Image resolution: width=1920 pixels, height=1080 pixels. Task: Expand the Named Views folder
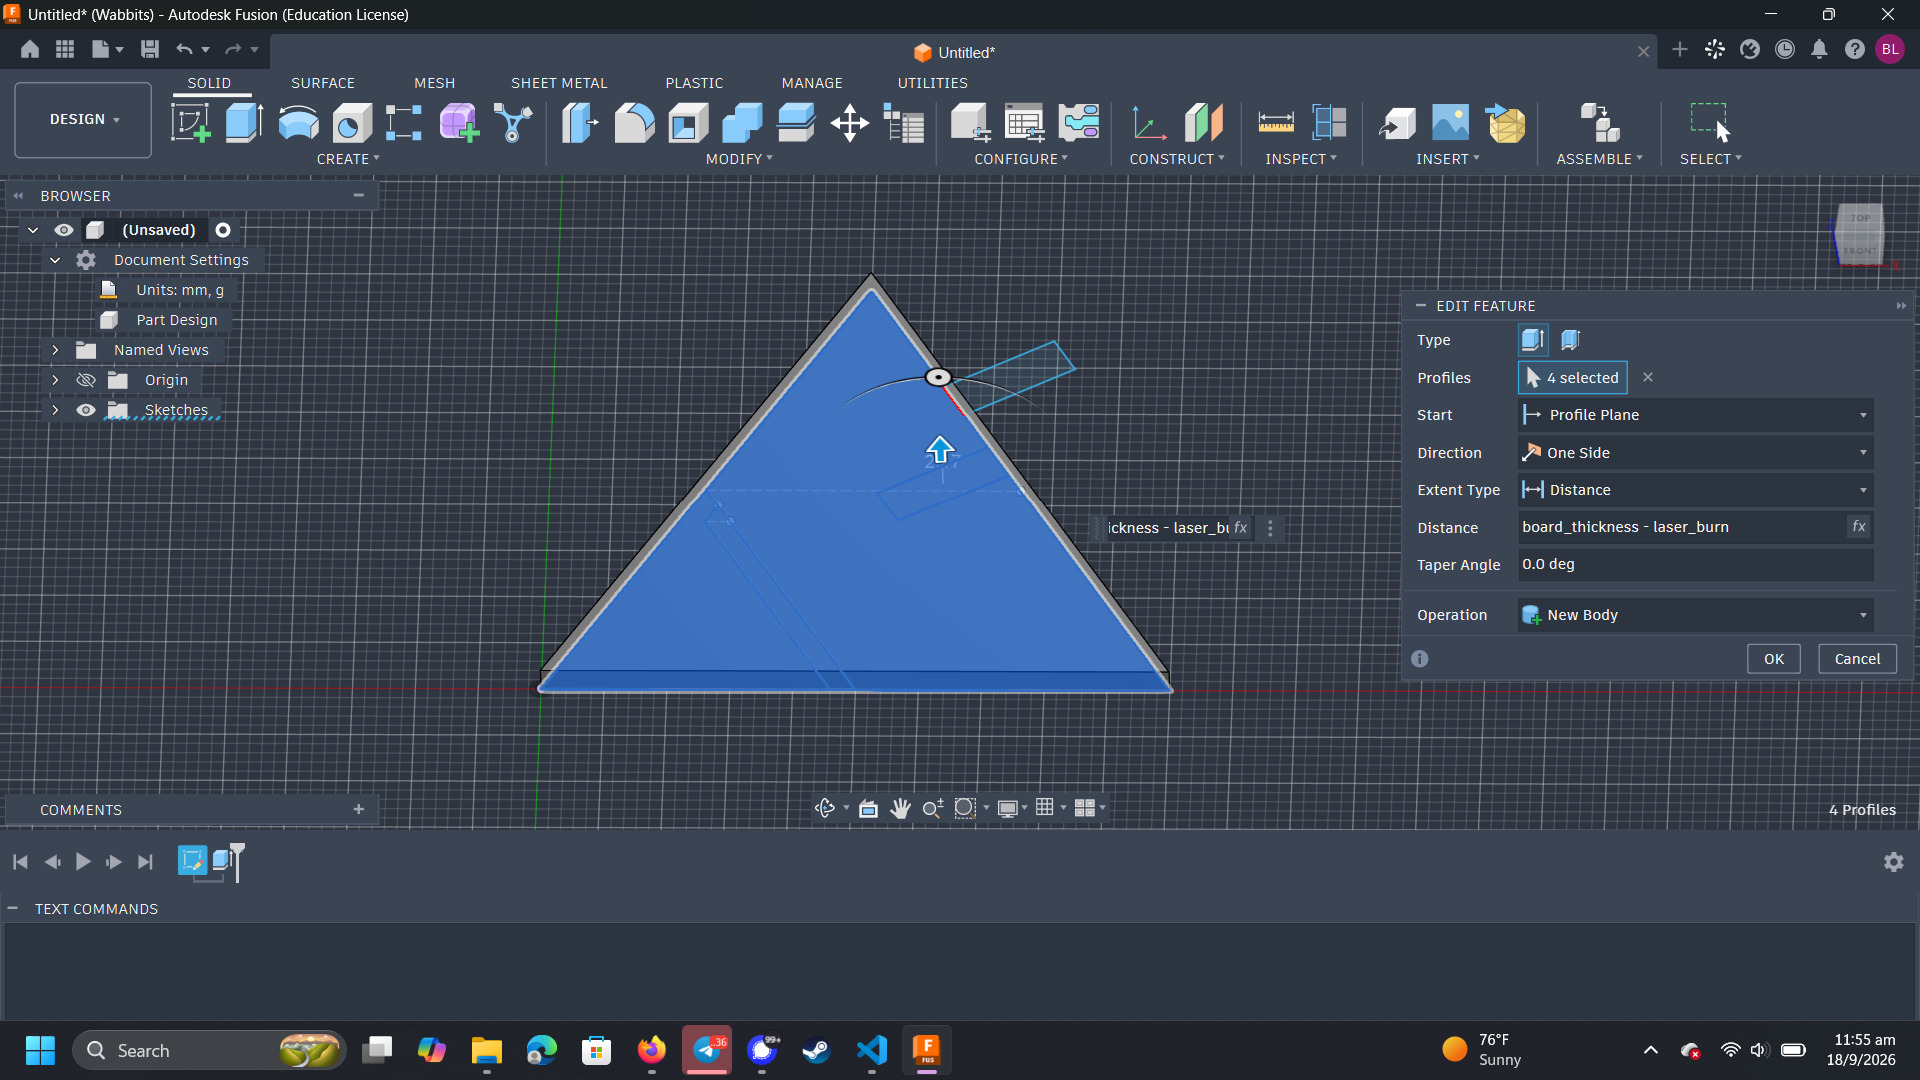point(55,350)
